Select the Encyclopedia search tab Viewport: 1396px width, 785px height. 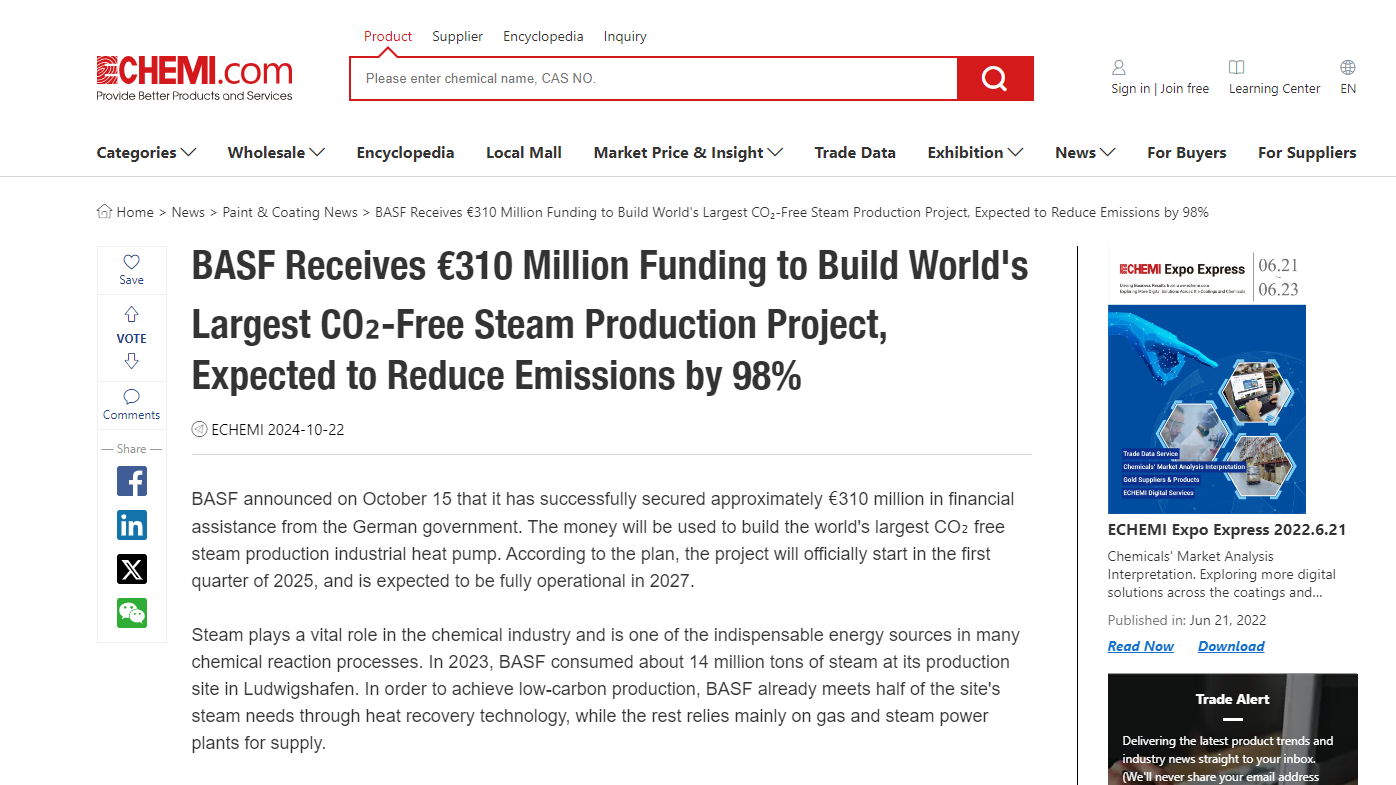pyautogui.click(x=543, y=36)
